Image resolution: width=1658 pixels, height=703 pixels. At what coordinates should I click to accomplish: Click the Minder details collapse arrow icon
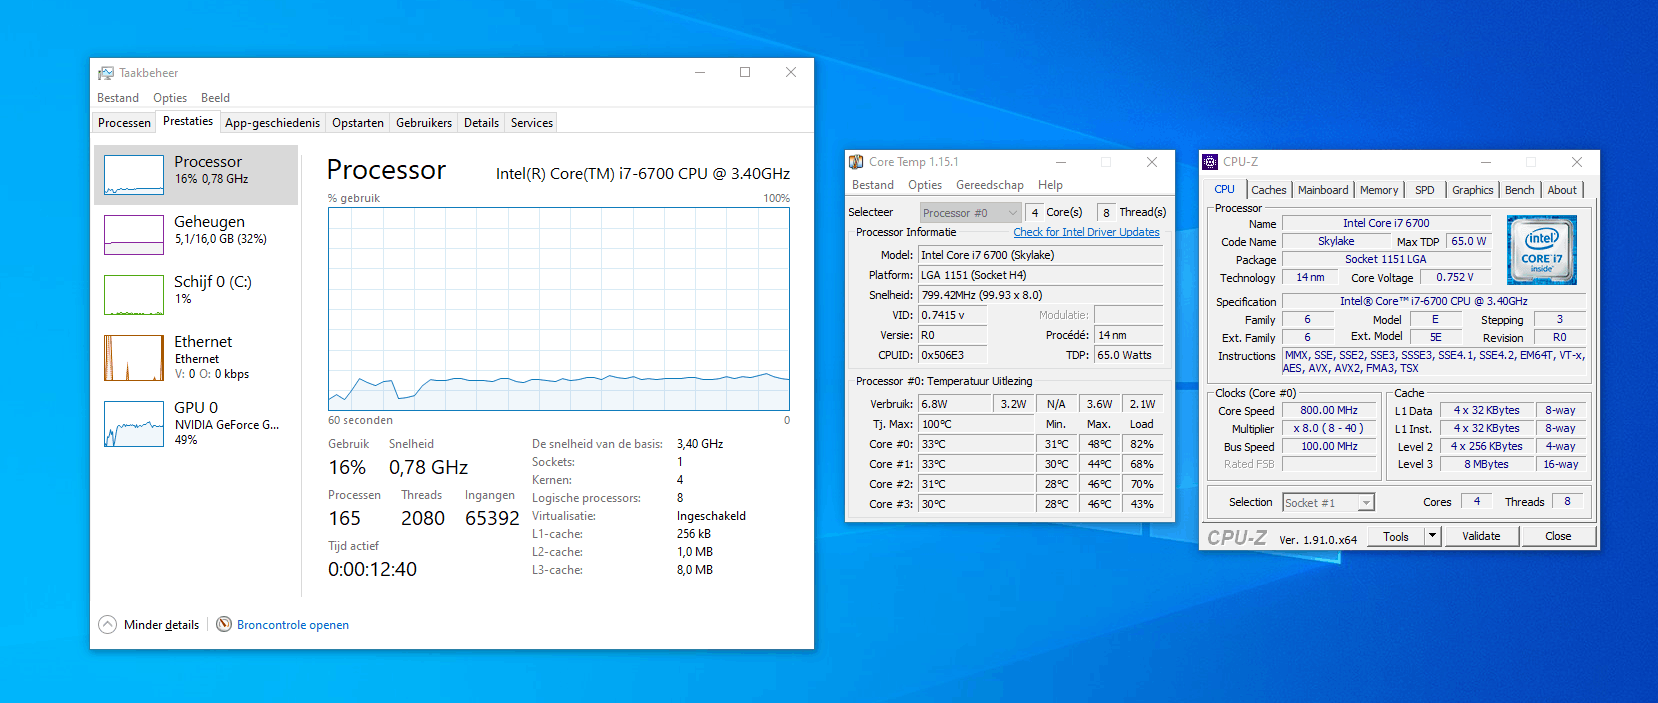pos(107,625)
